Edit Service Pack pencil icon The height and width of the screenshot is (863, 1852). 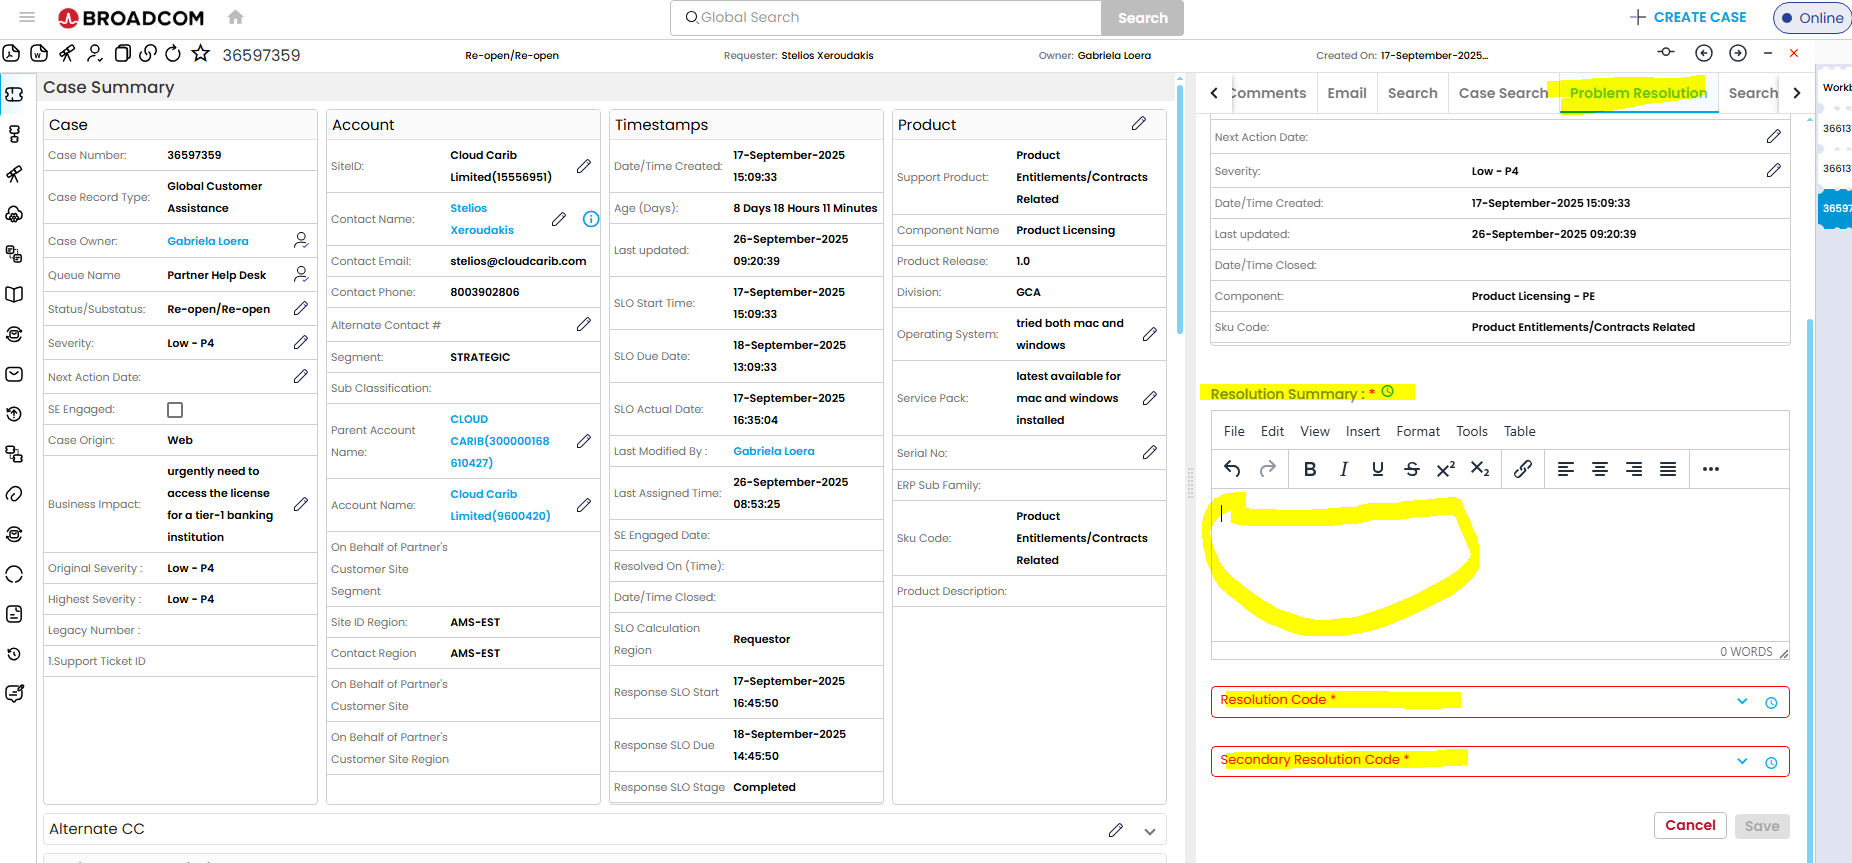click(1150, 398)
